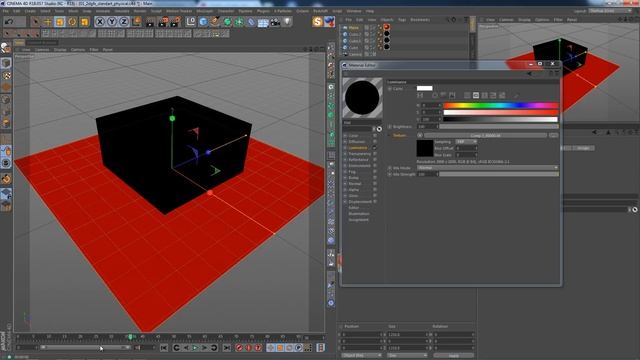Click the green Subdivision Surface generator icon
This screenshot has height=360, width=640.
pyautogui.click(x=227, y=22)
